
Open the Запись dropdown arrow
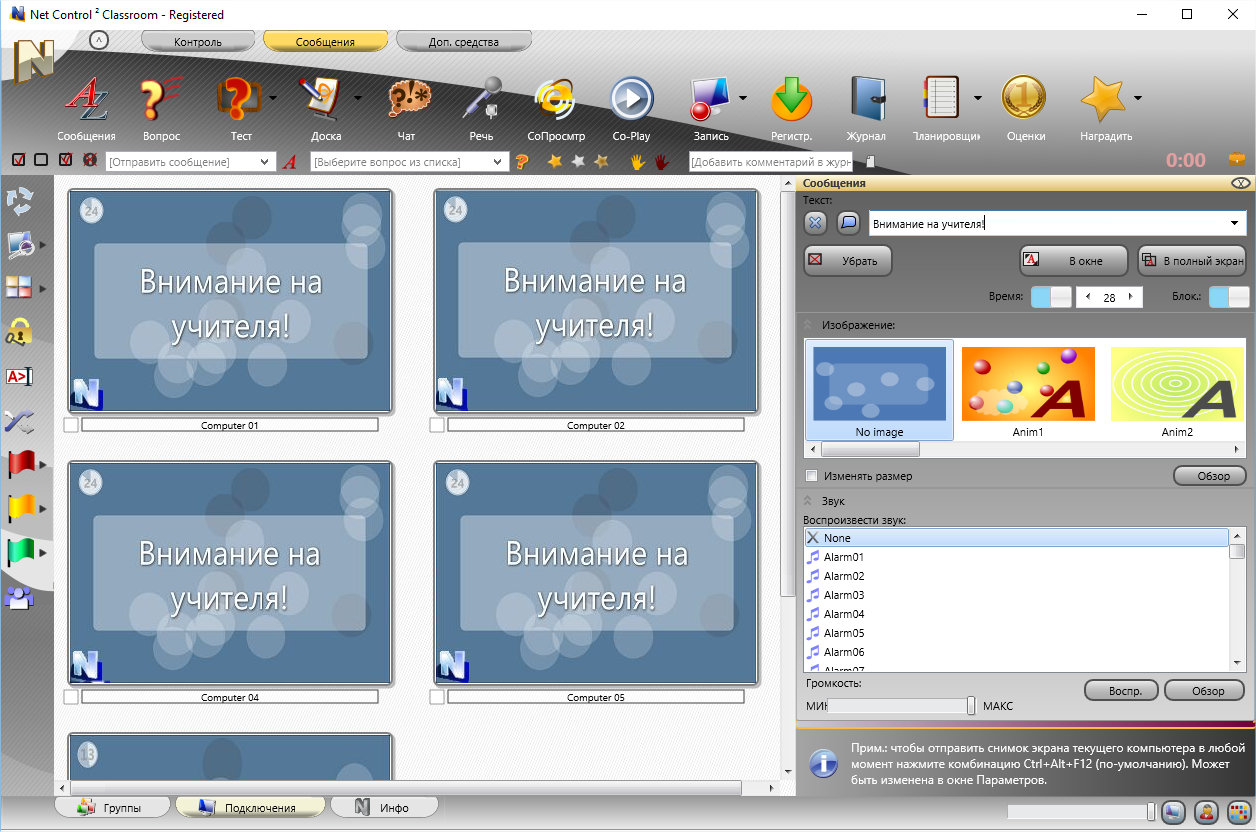click(743, 98)
